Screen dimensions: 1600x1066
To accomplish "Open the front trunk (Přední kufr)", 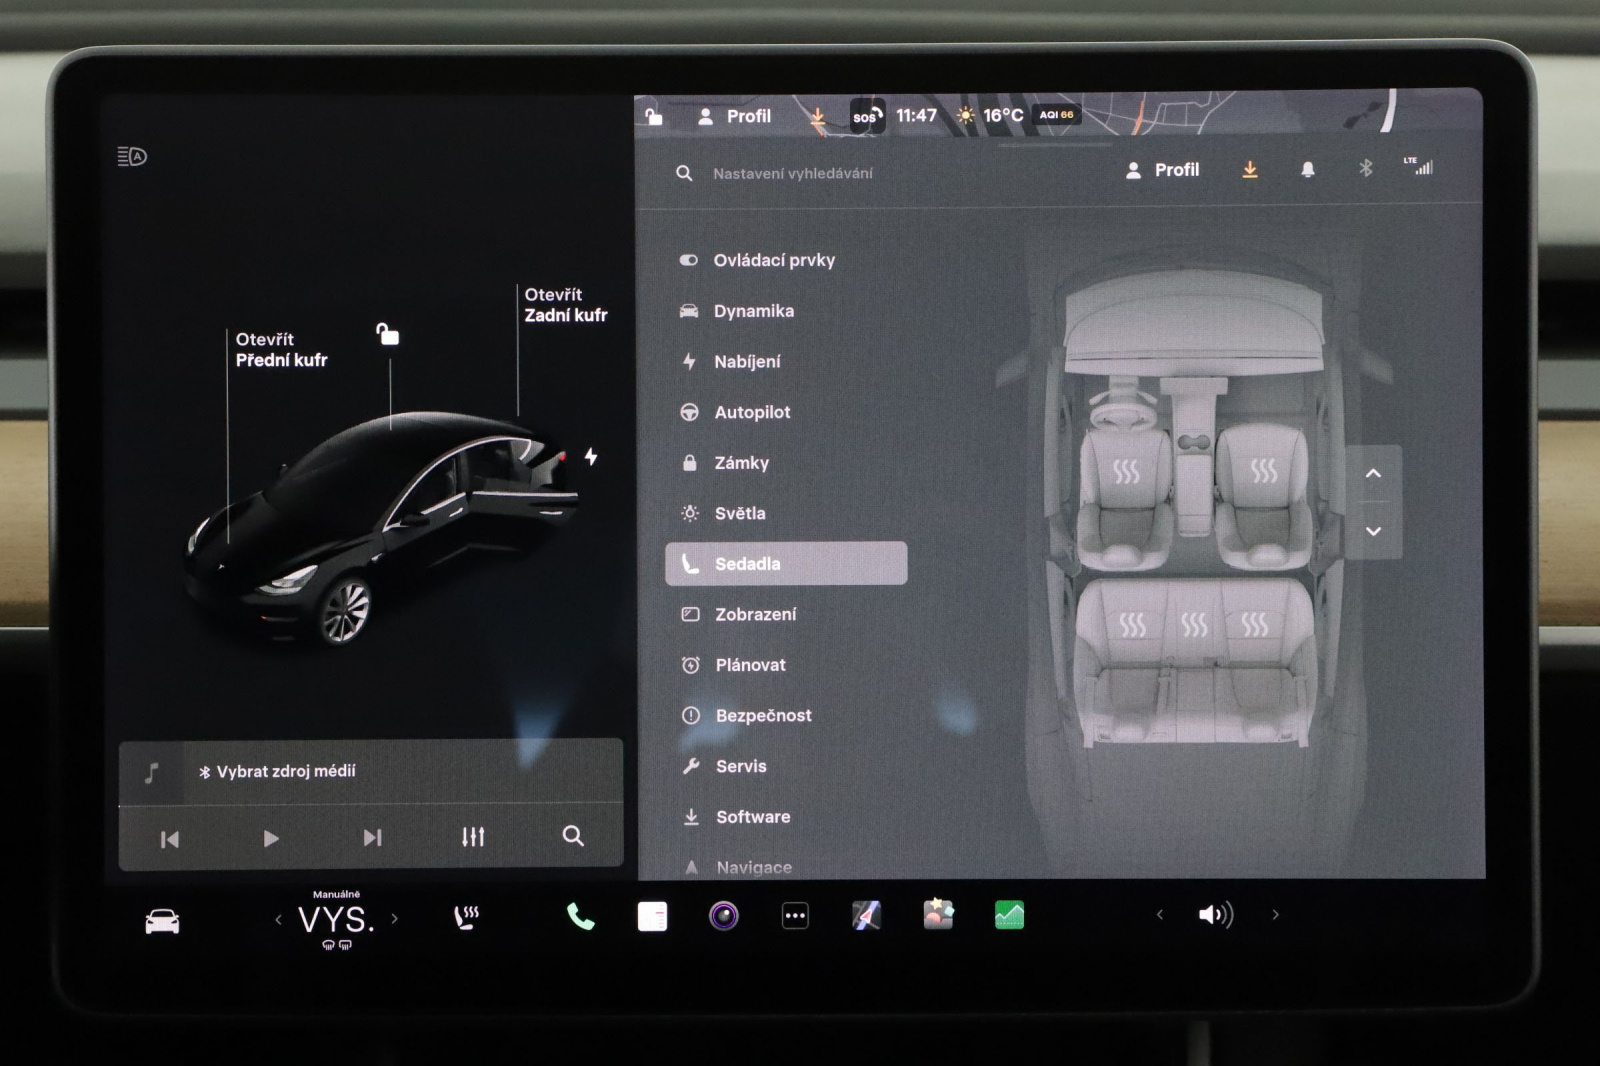I will tap(280, 350).
